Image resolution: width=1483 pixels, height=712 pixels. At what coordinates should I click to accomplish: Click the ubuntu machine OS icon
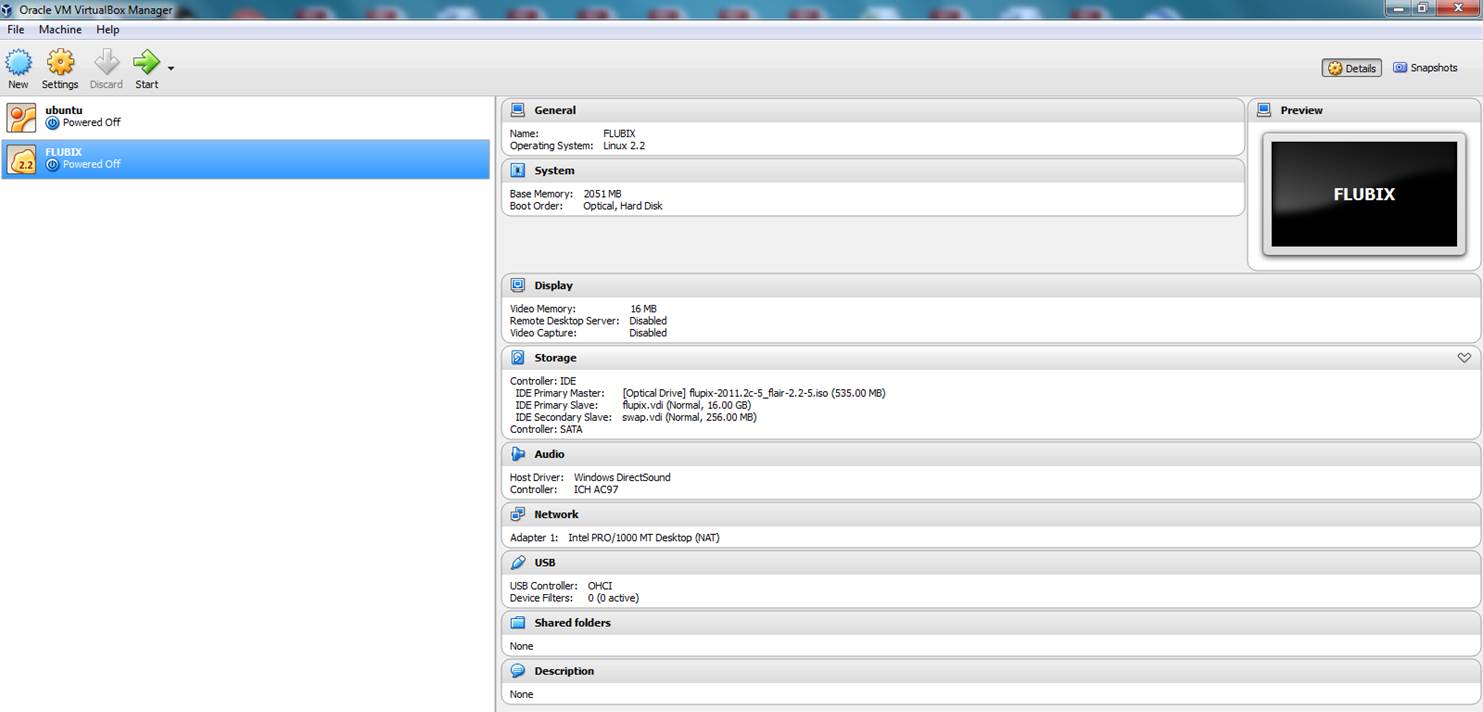click(21, 117)
